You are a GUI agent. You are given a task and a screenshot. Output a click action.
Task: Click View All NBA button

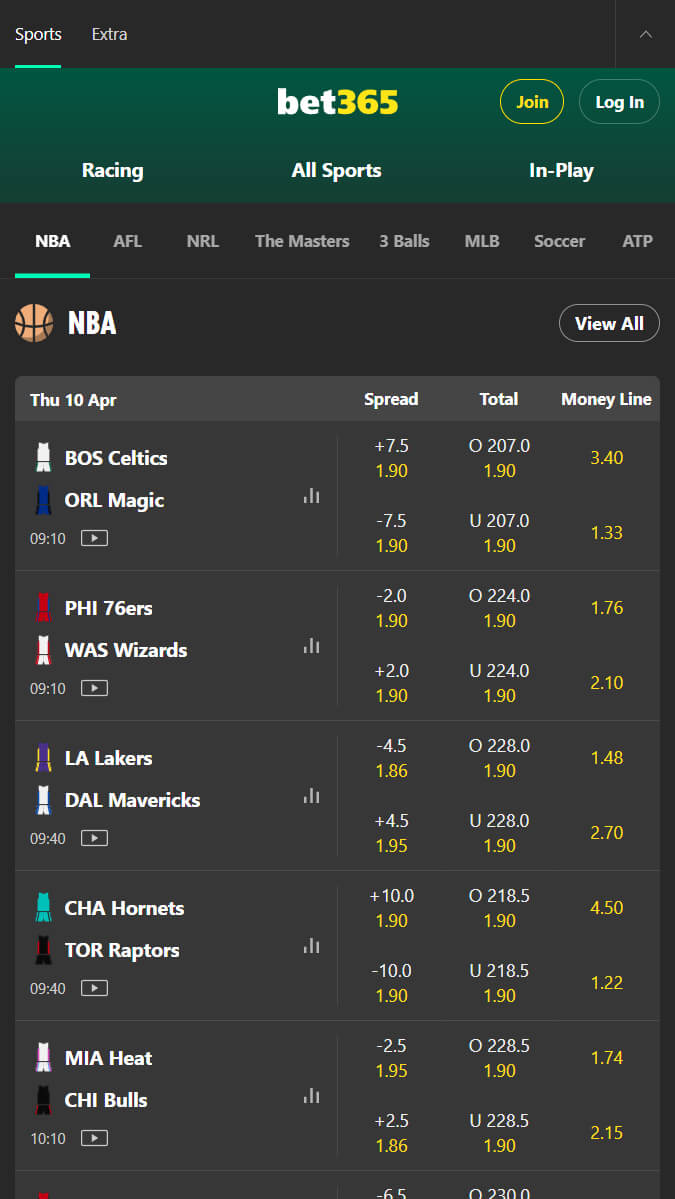click(609, 323)
